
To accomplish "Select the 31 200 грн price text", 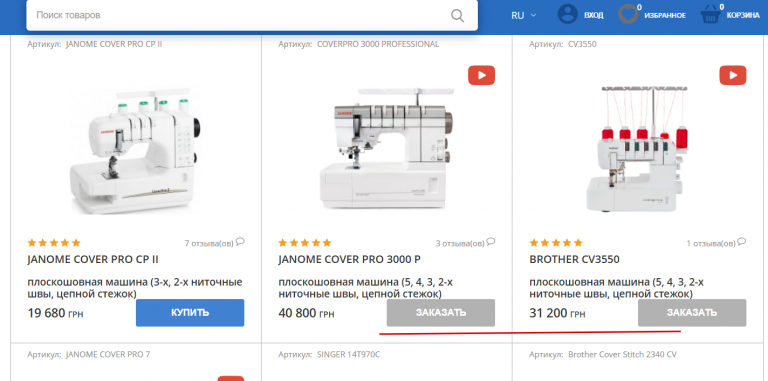I will 558,313.
